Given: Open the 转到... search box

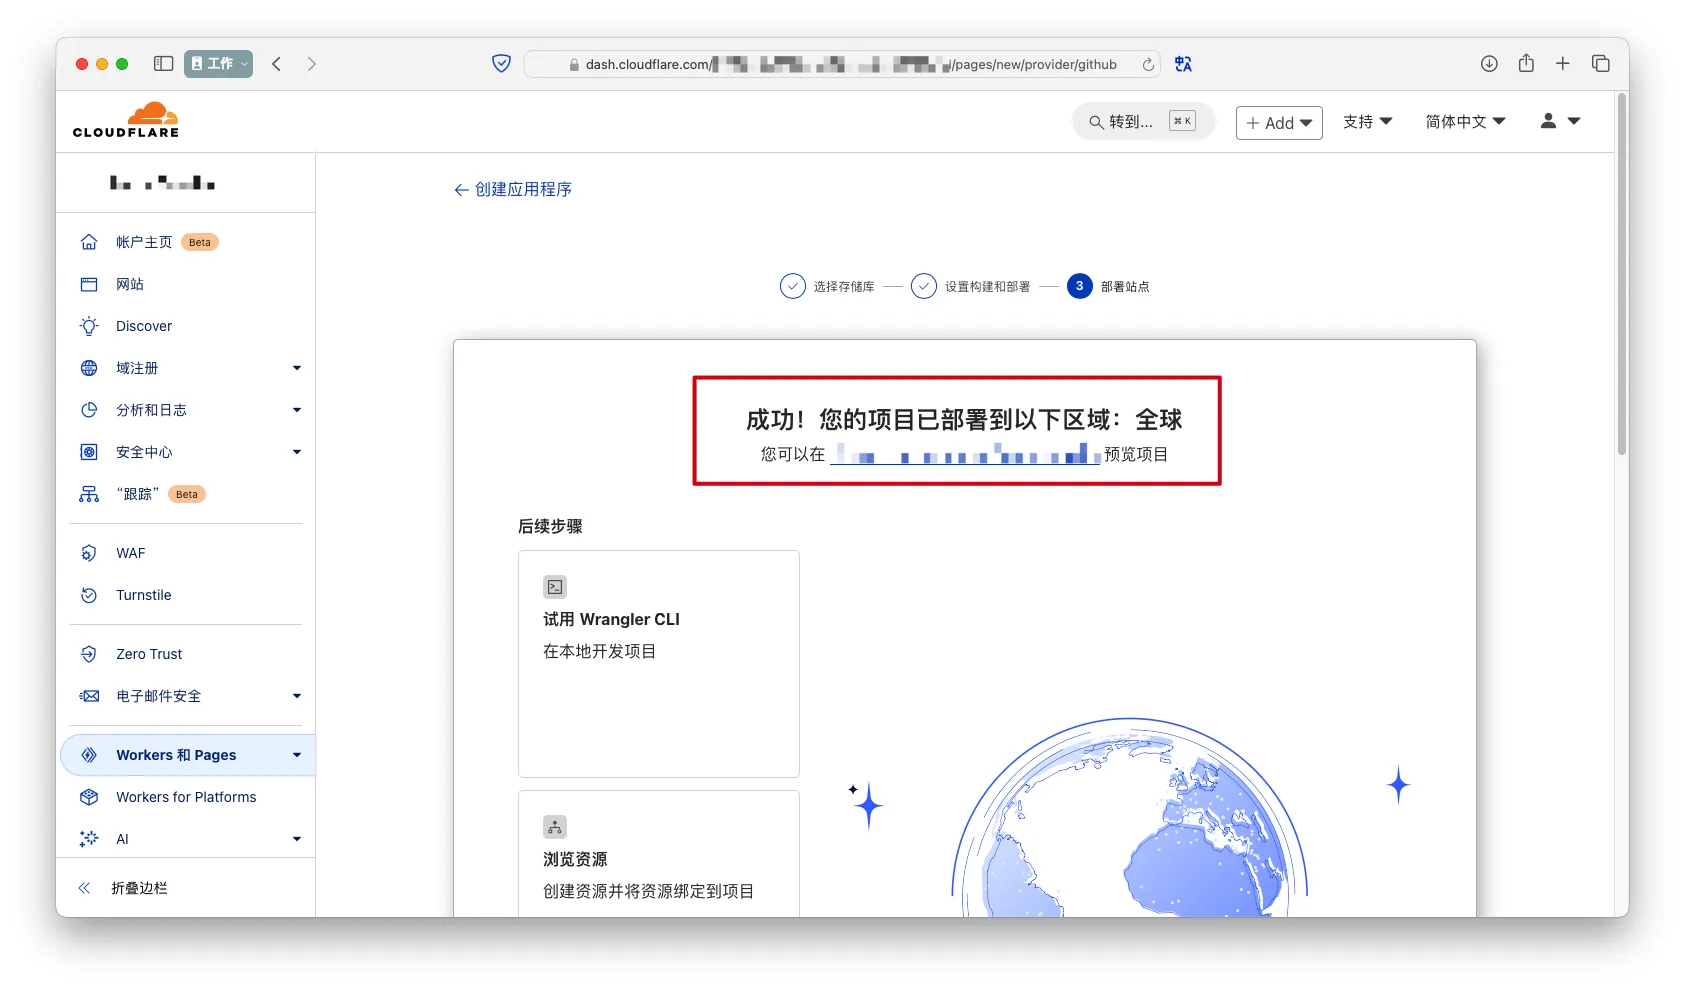Looking at the screenshot, I should tap(1143, 122).
